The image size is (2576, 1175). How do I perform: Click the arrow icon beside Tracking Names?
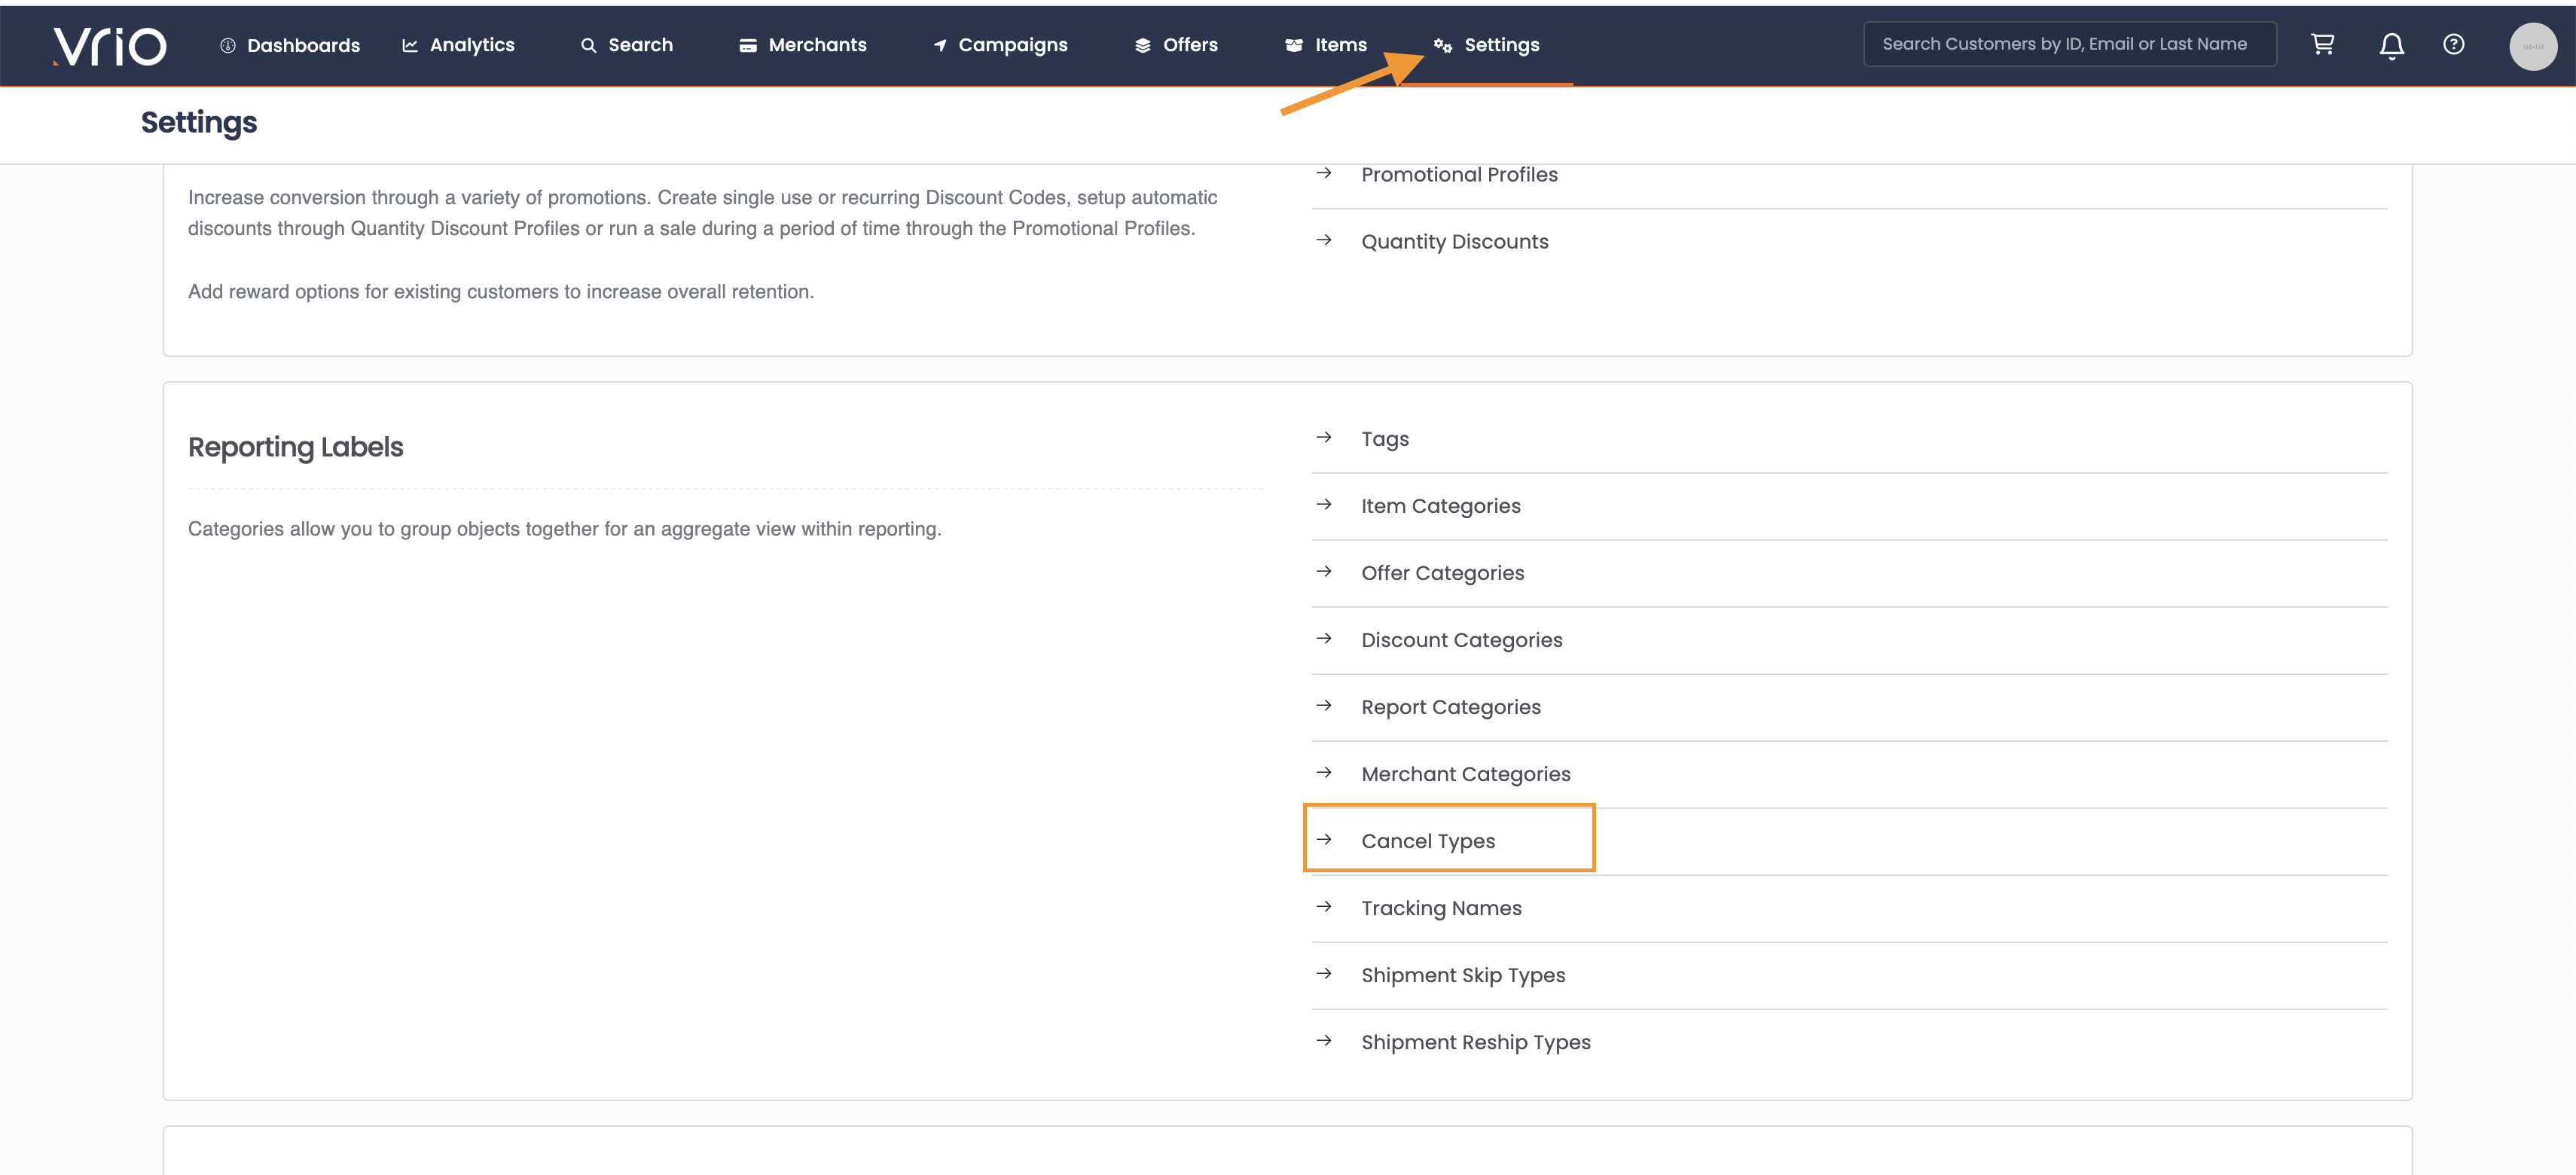coord(1324,906)
